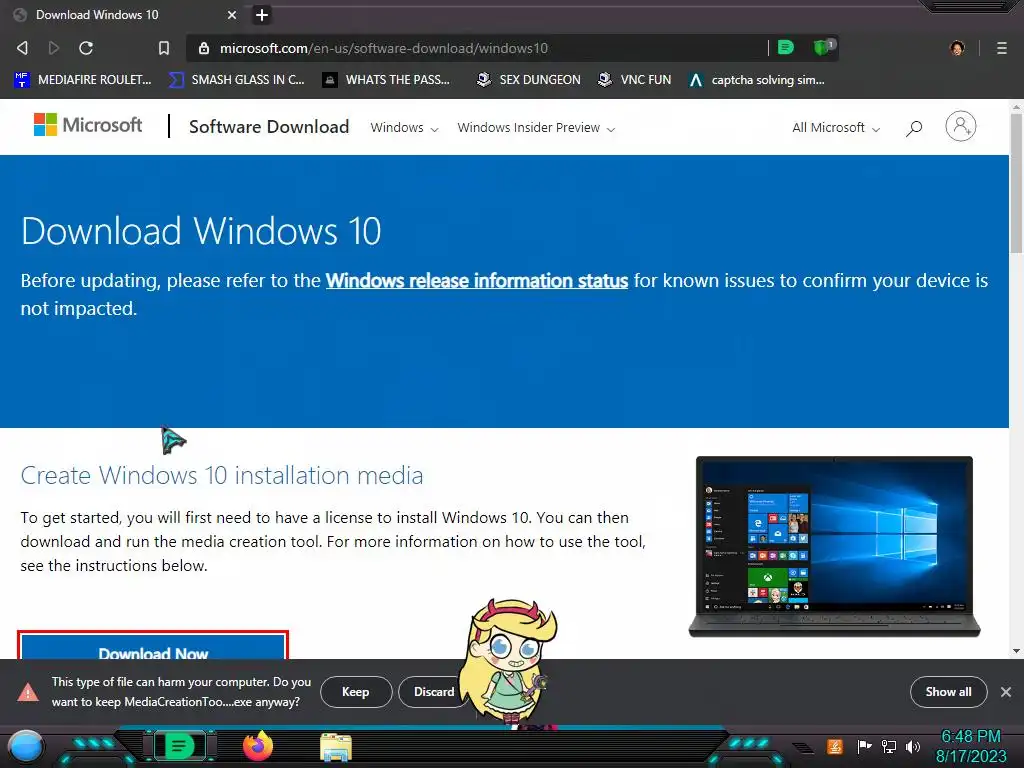The width and height of the screenshot is (1024, 768).
Task: Click Show all downloads
Action: [x=948, y=692]
